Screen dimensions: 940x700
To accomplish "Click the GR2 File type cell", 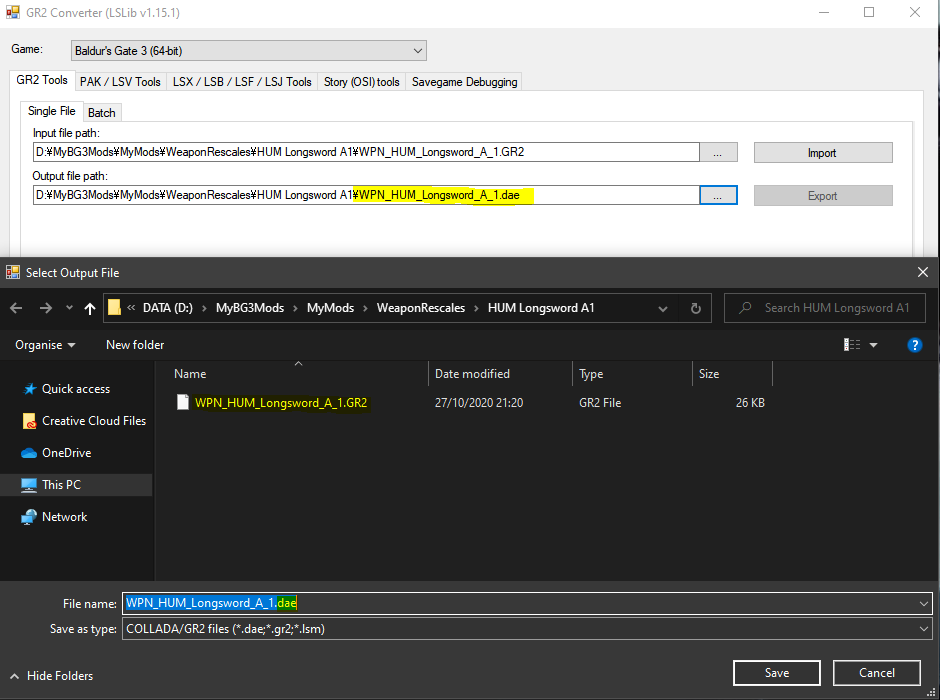I will tap(600, 403).
